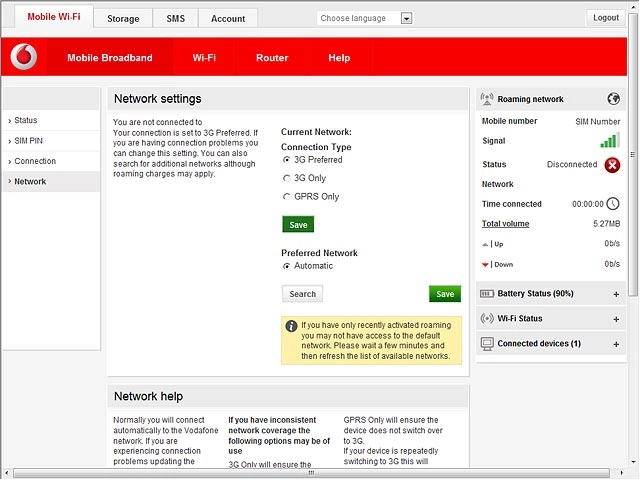Click the vertical scrollbar thumb
This screenshot has width=640, height=480.
[x=633, y=154]
